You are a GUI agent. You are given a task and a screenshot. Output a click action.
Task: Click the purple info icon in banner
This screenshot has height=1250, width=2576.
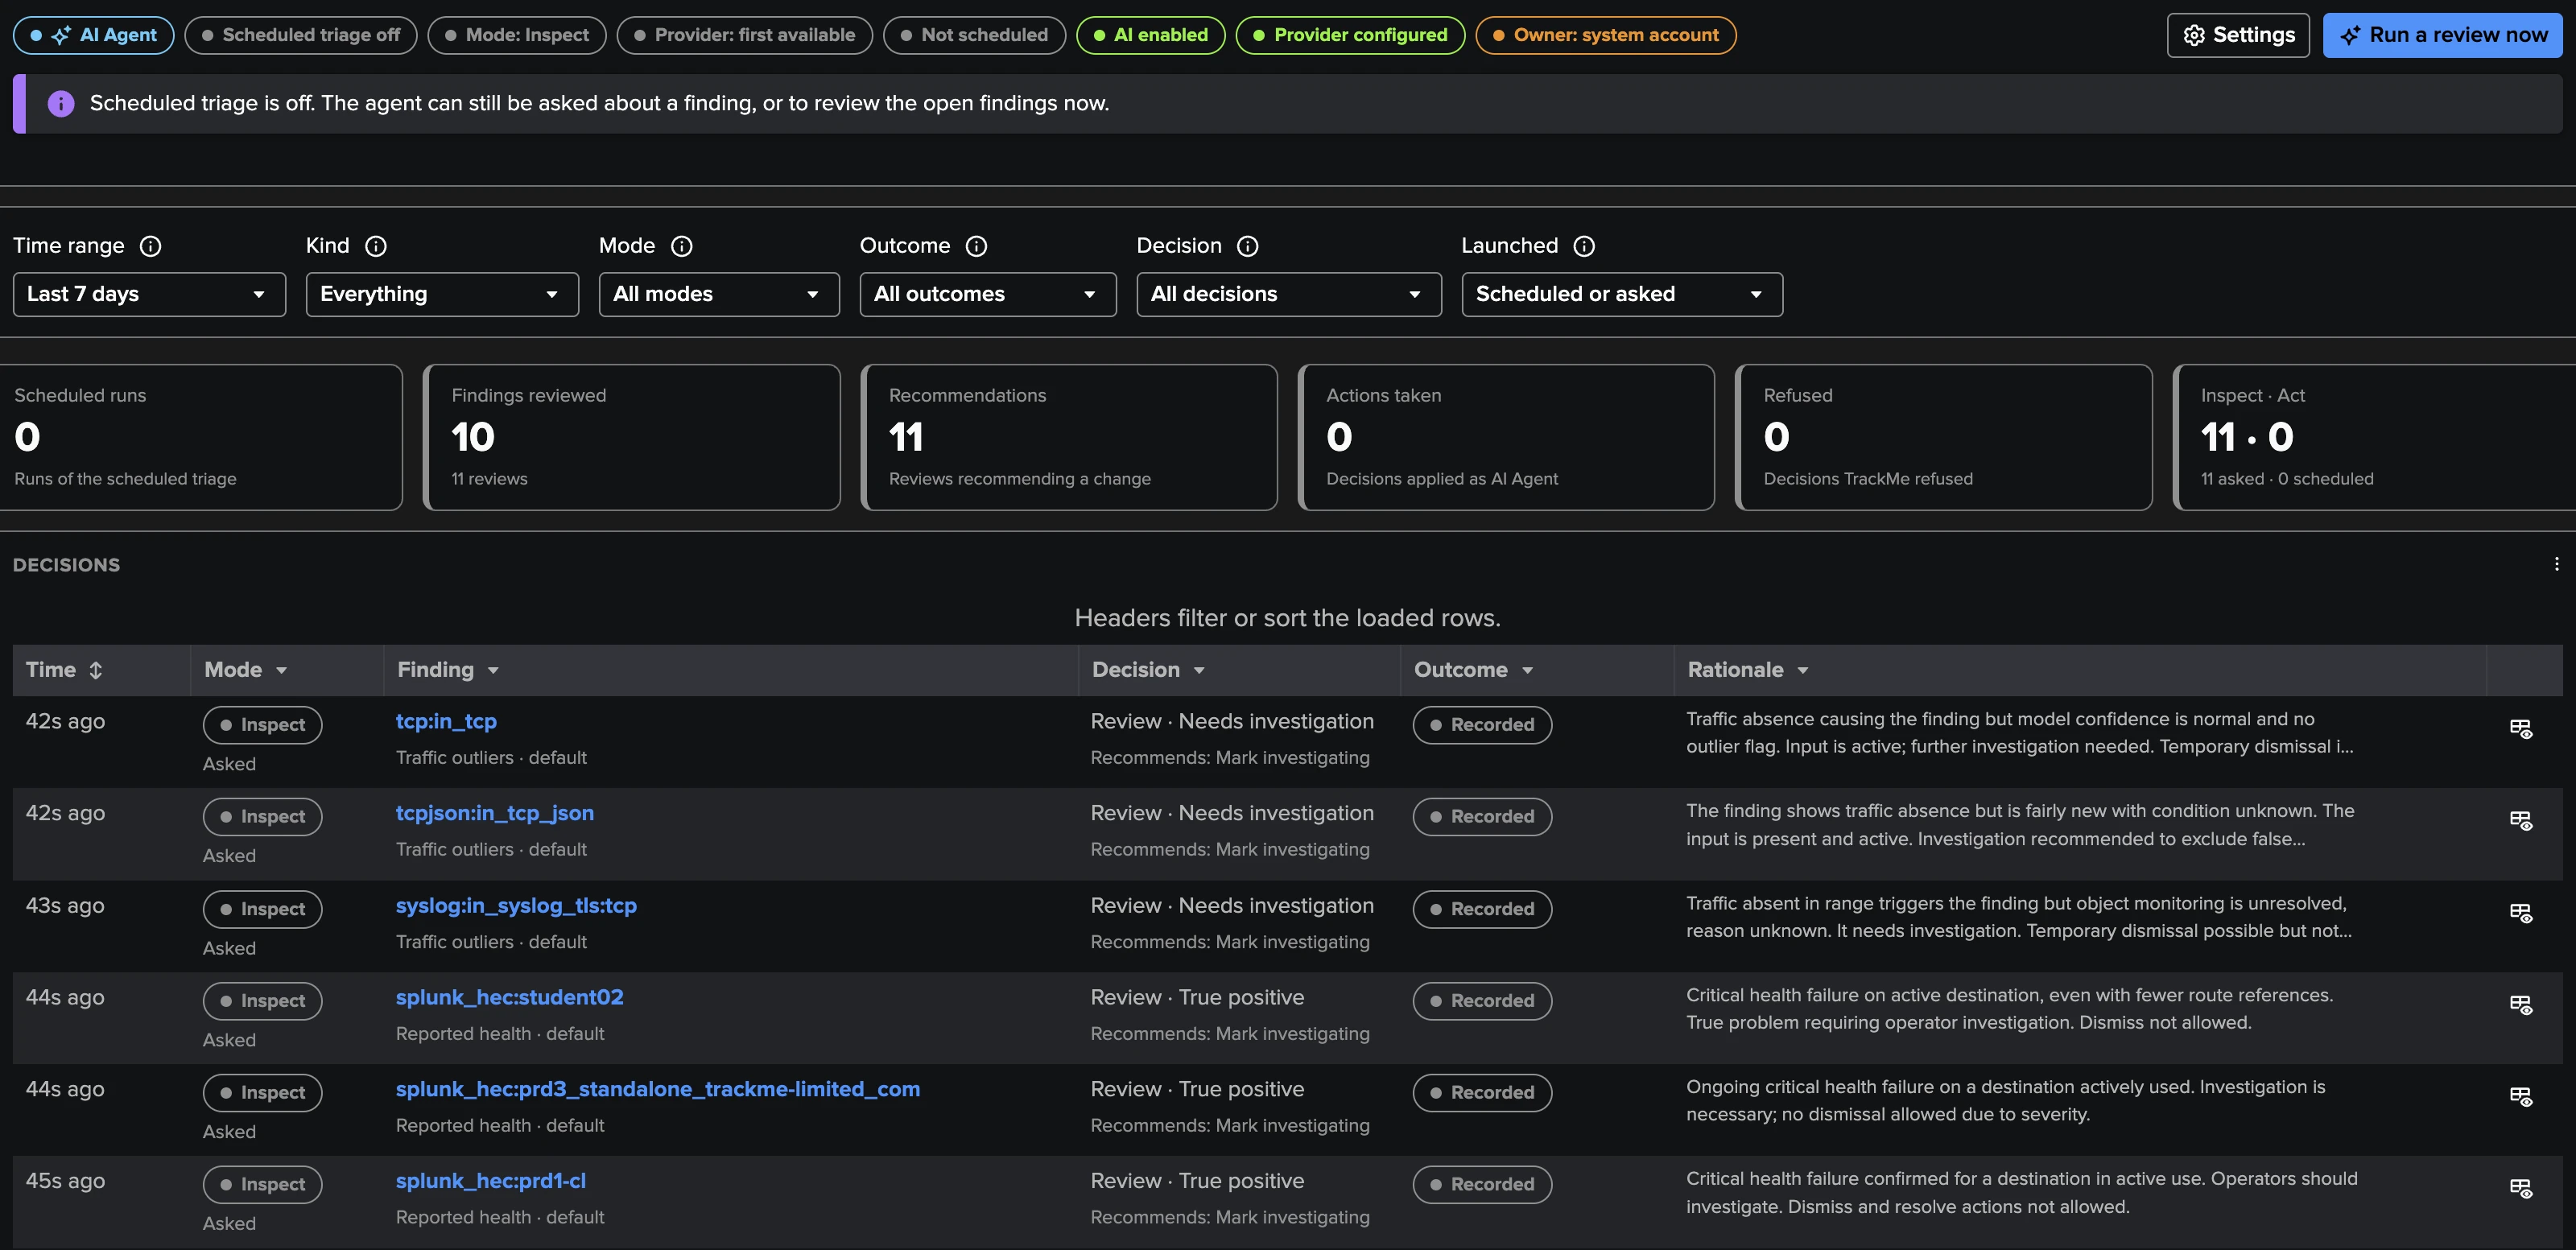point(61,104)
